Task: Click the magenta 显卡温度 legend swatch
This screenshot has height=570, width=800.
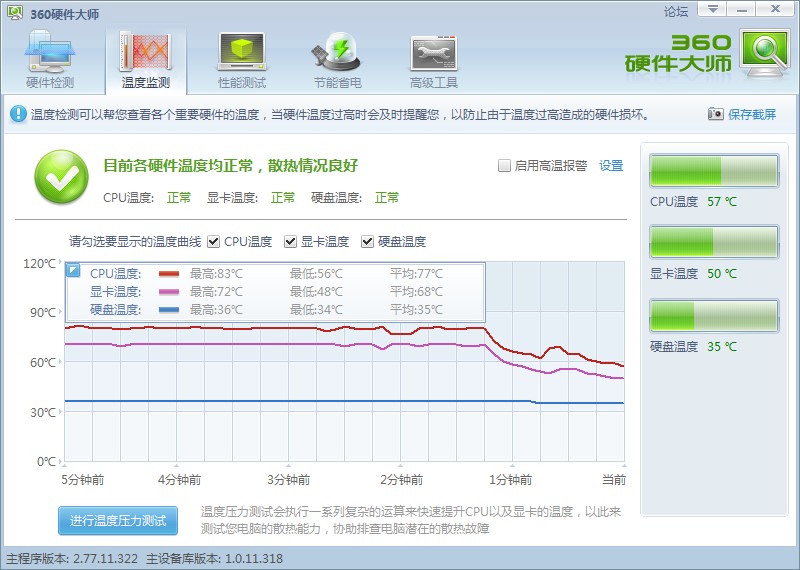Action: pyautogui.click(x=169, y=292)
